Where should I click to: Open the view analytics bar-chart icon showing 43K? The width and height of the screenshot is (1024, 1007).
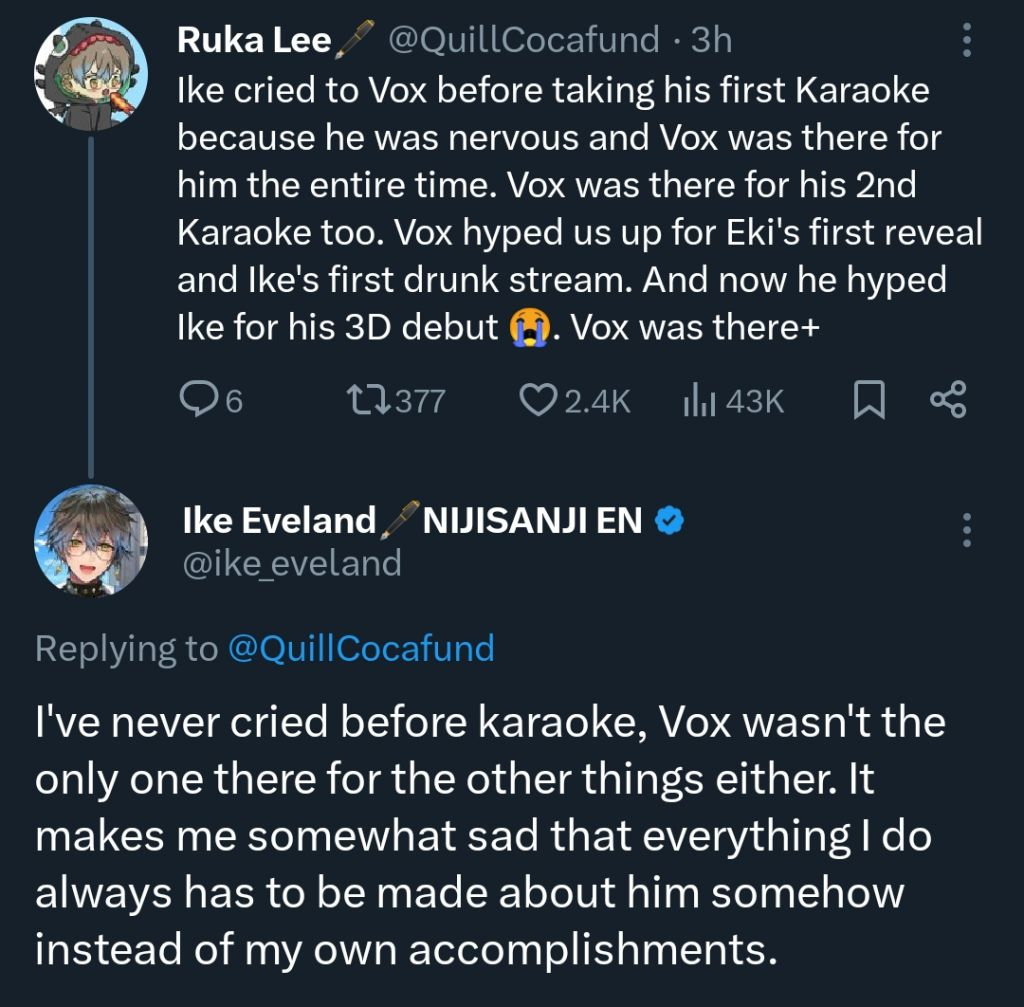coord(696,401)
